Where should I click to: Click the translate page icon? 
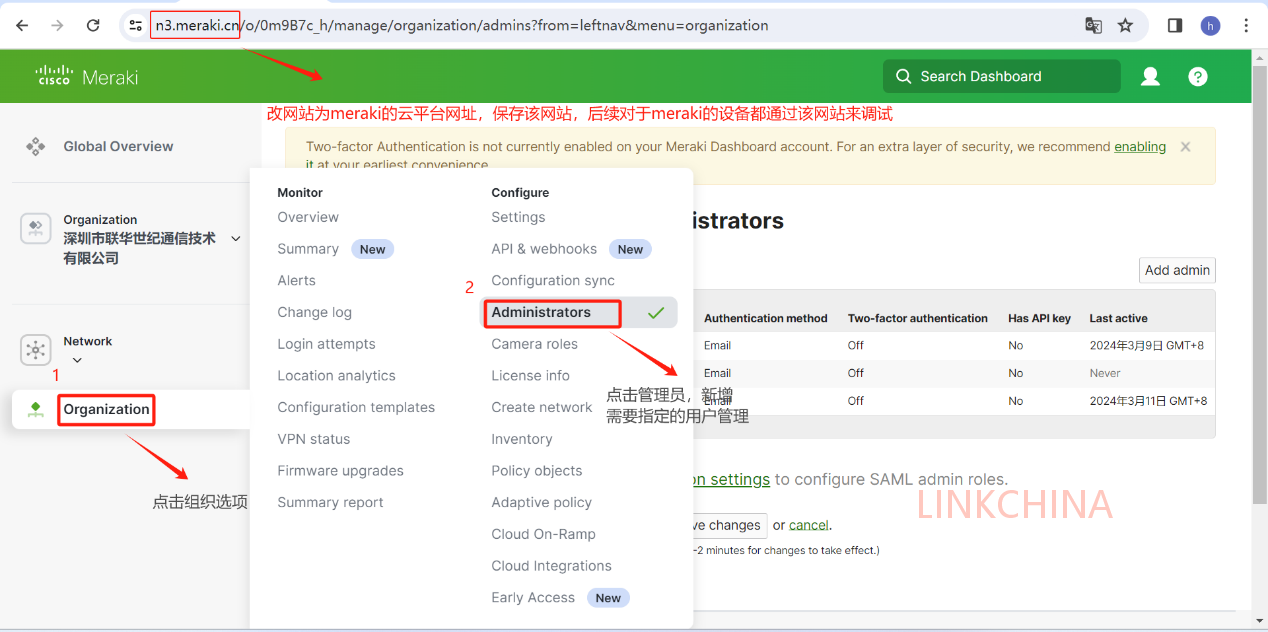pos(1094,25)
